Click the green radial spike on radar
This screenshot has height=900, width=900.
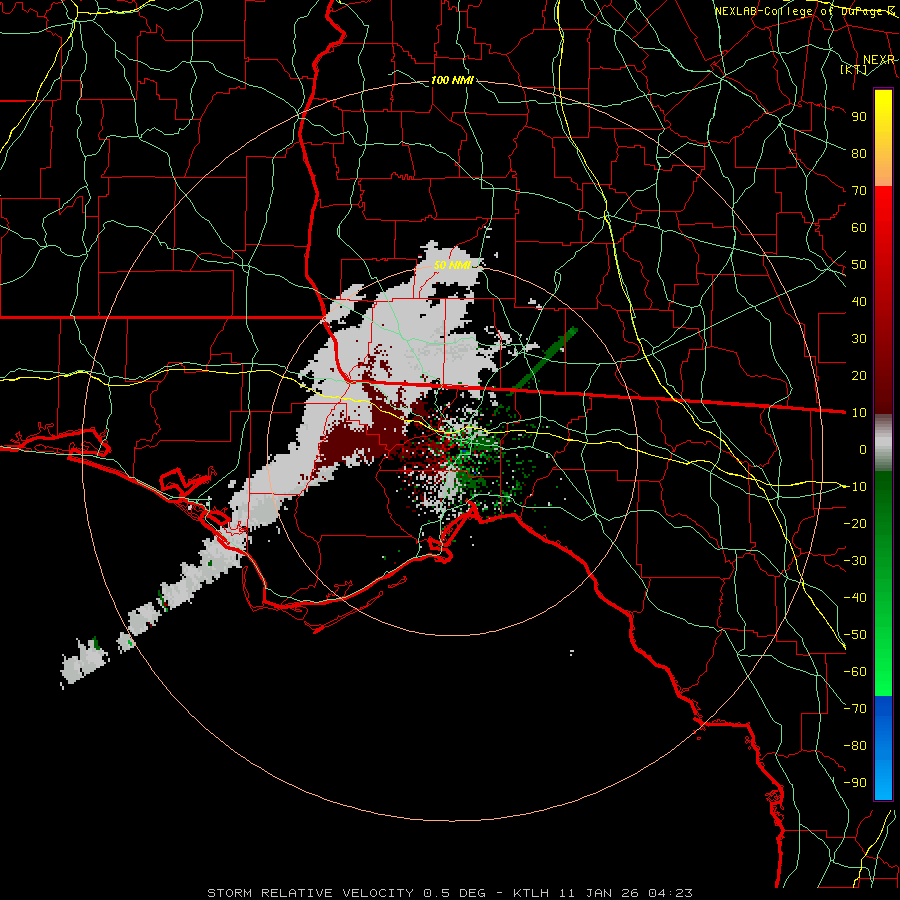544,360
